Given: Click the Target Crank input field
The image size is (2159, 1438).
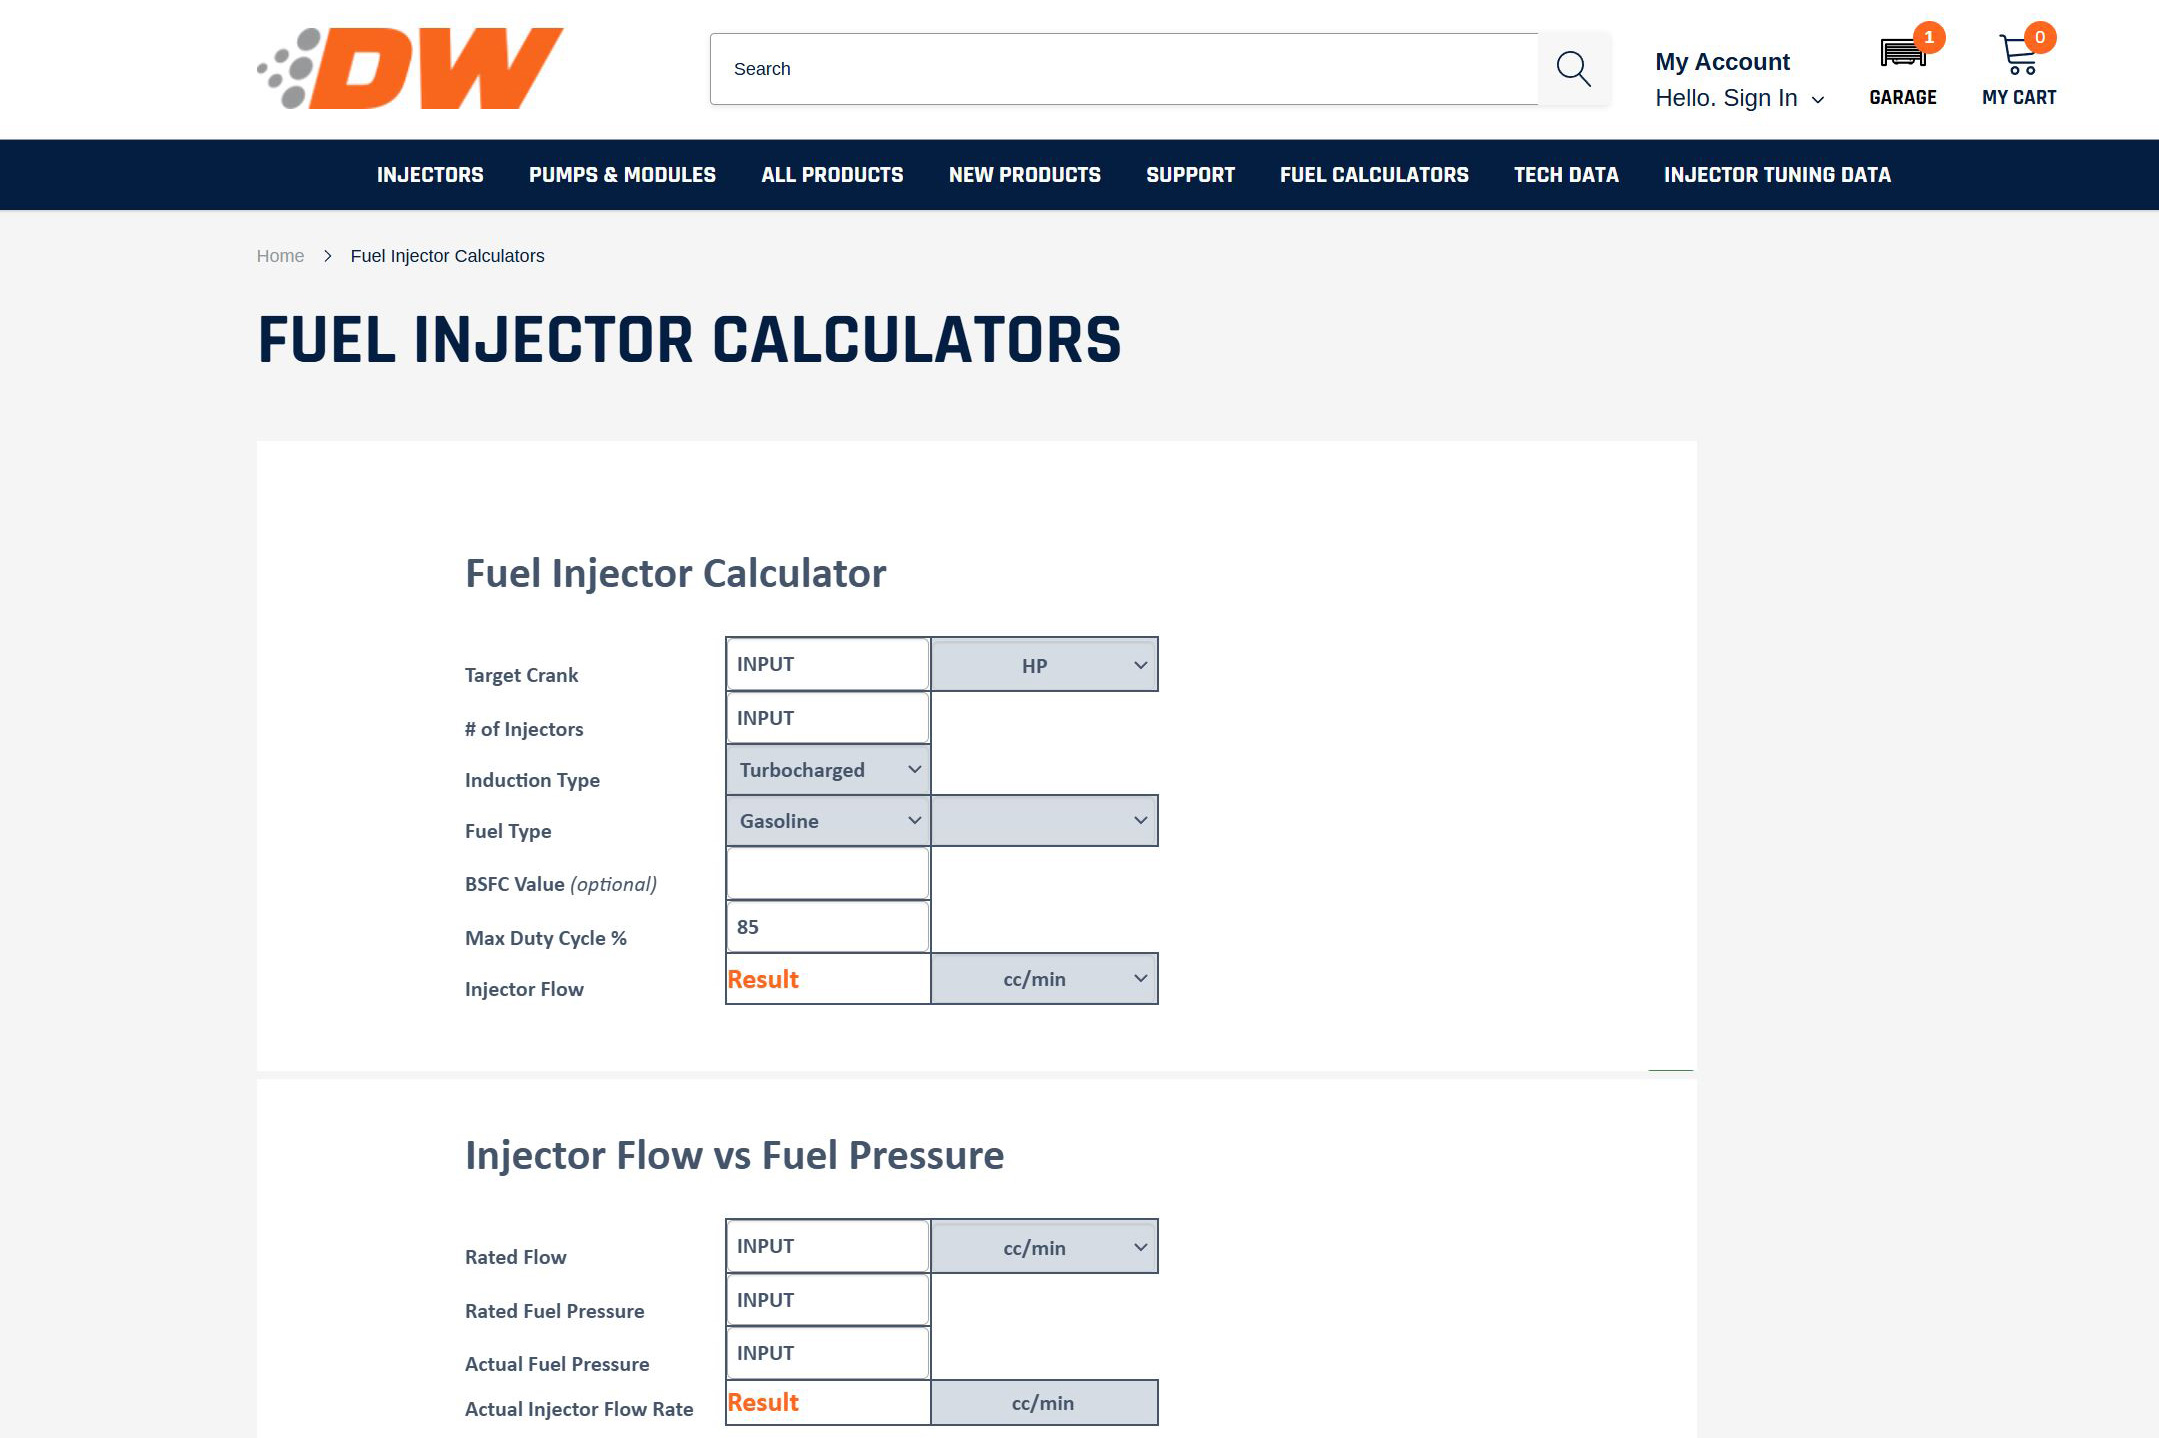Looking at the screenshot, I should pyautogui.click(x=828, y=665).
